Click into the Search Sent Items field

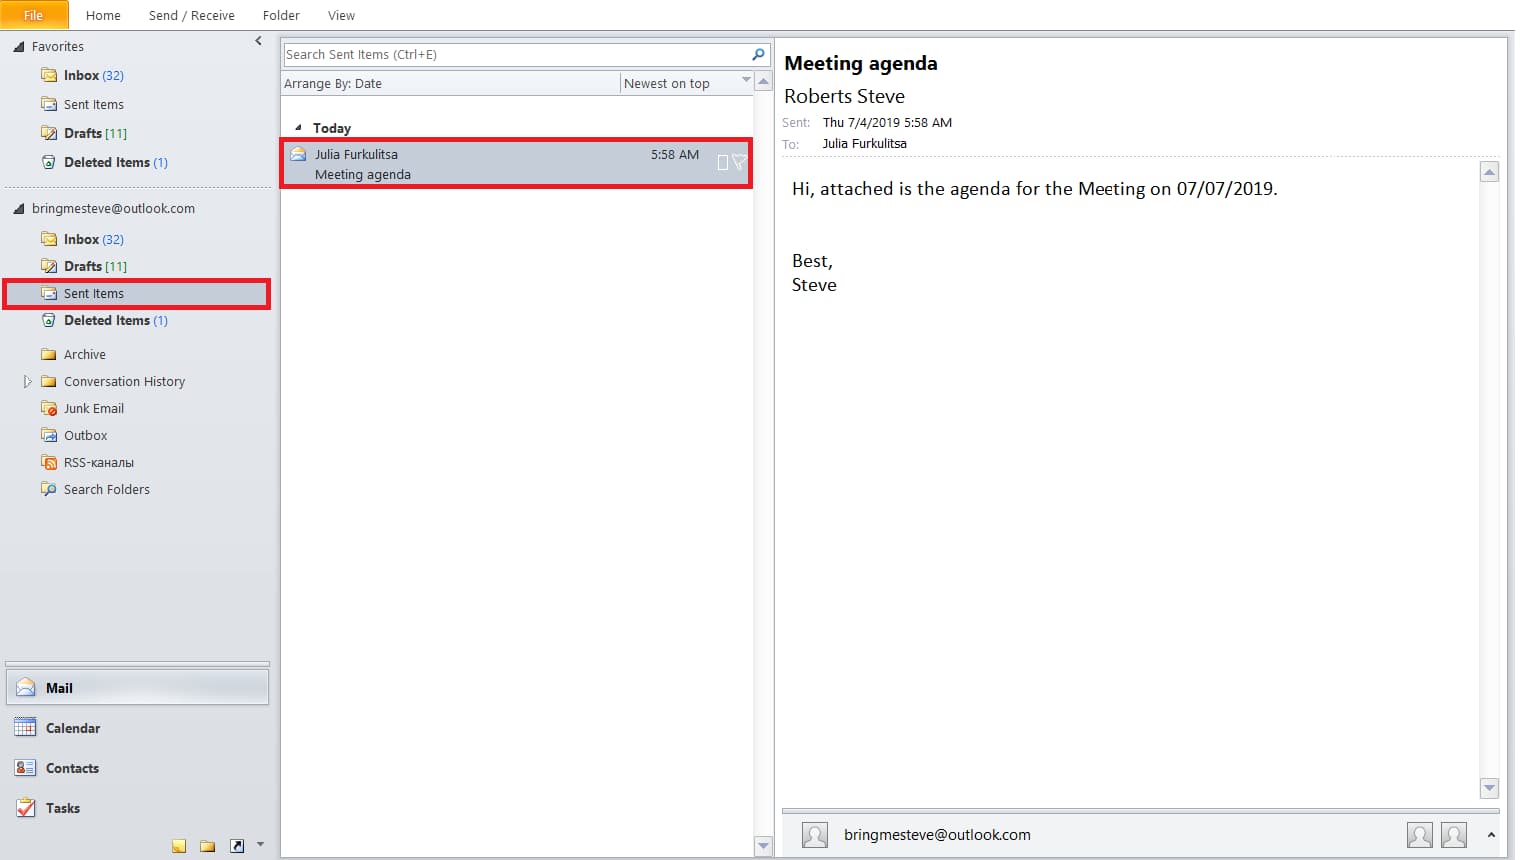[x=516, y=54]
